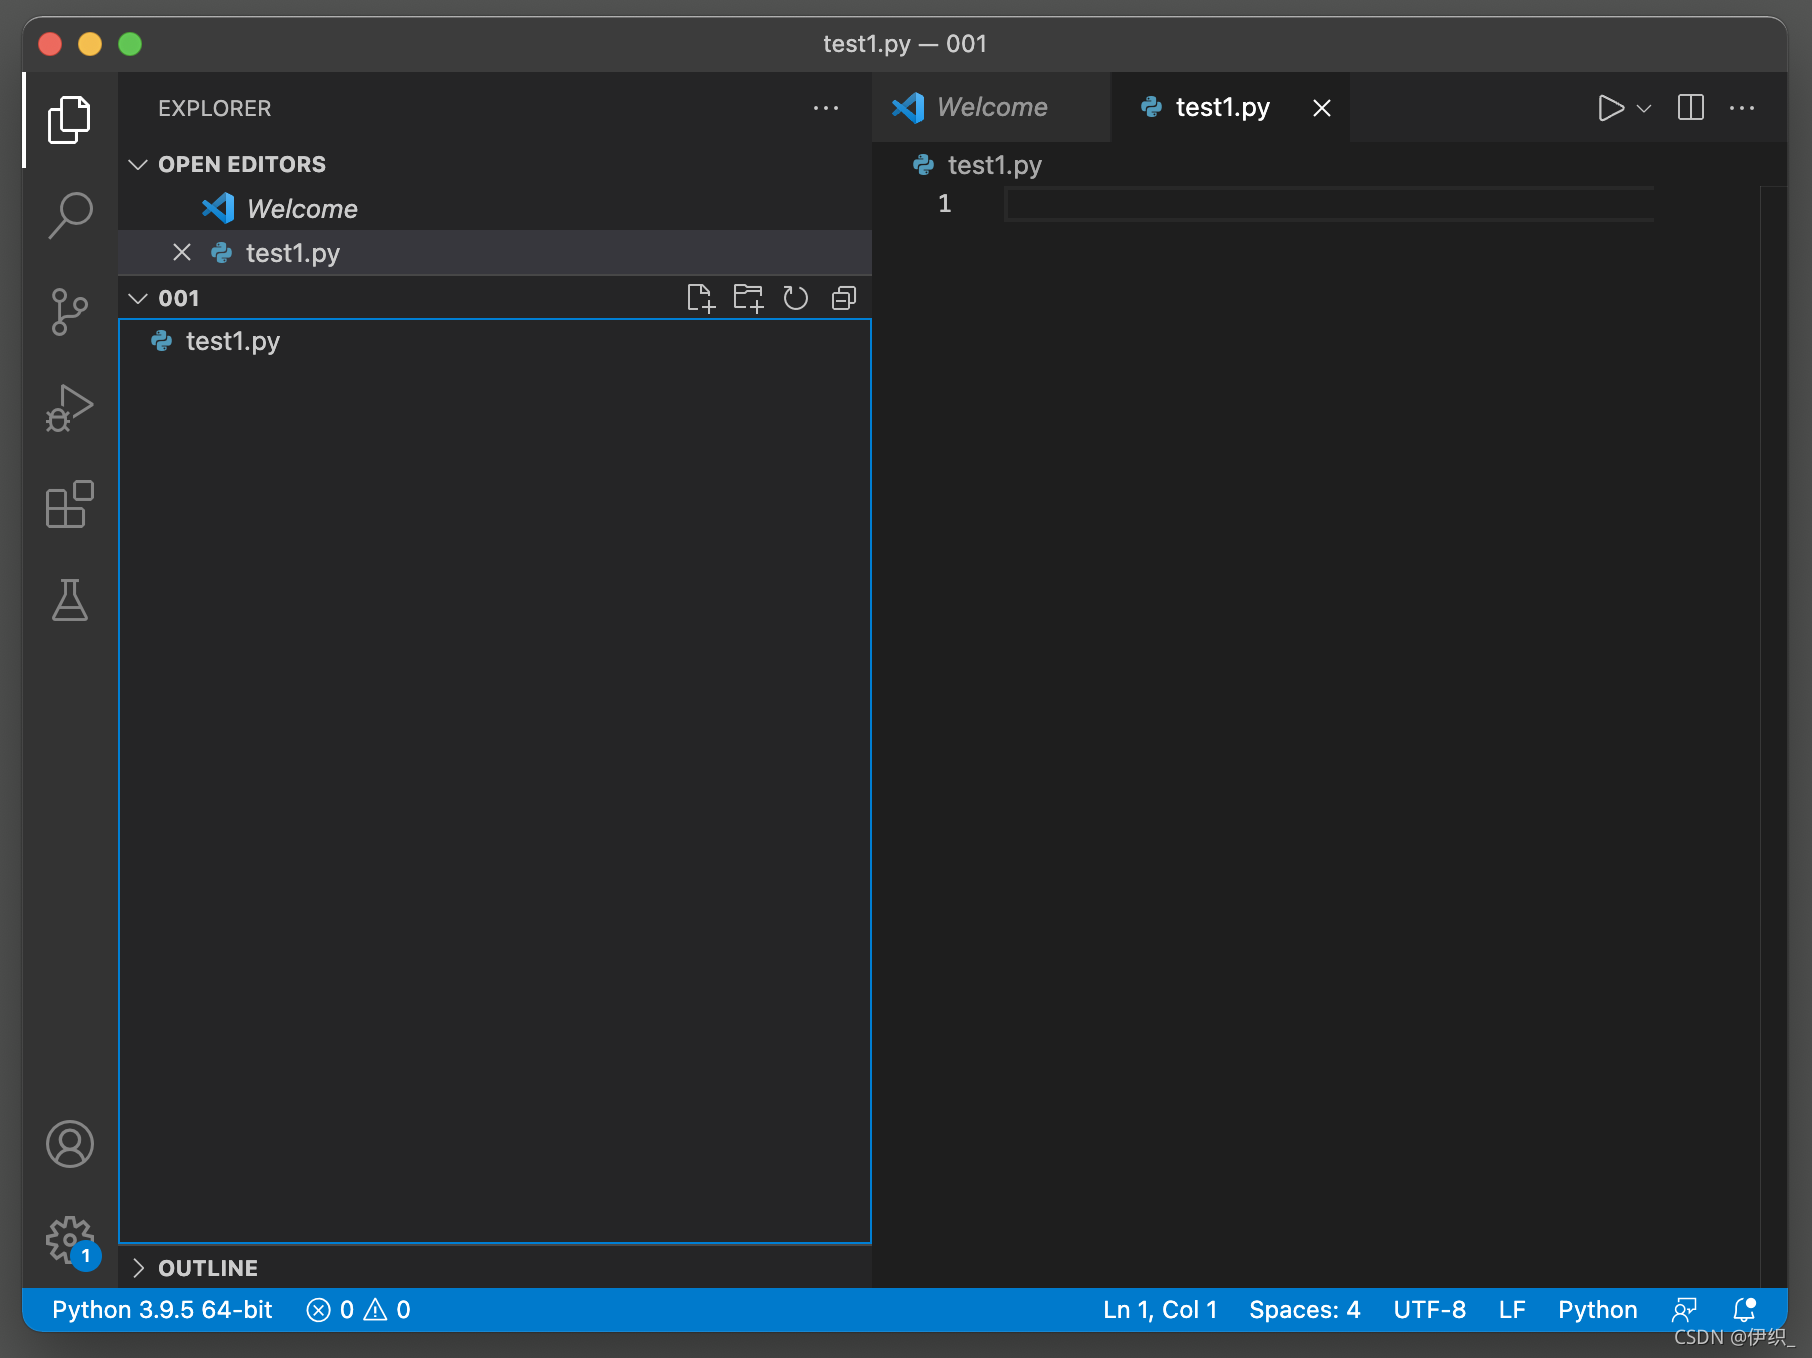This screenshot has width=1812, height=1358.
Task: Change indentation via Spaces: 4
Action: 1304,1310
